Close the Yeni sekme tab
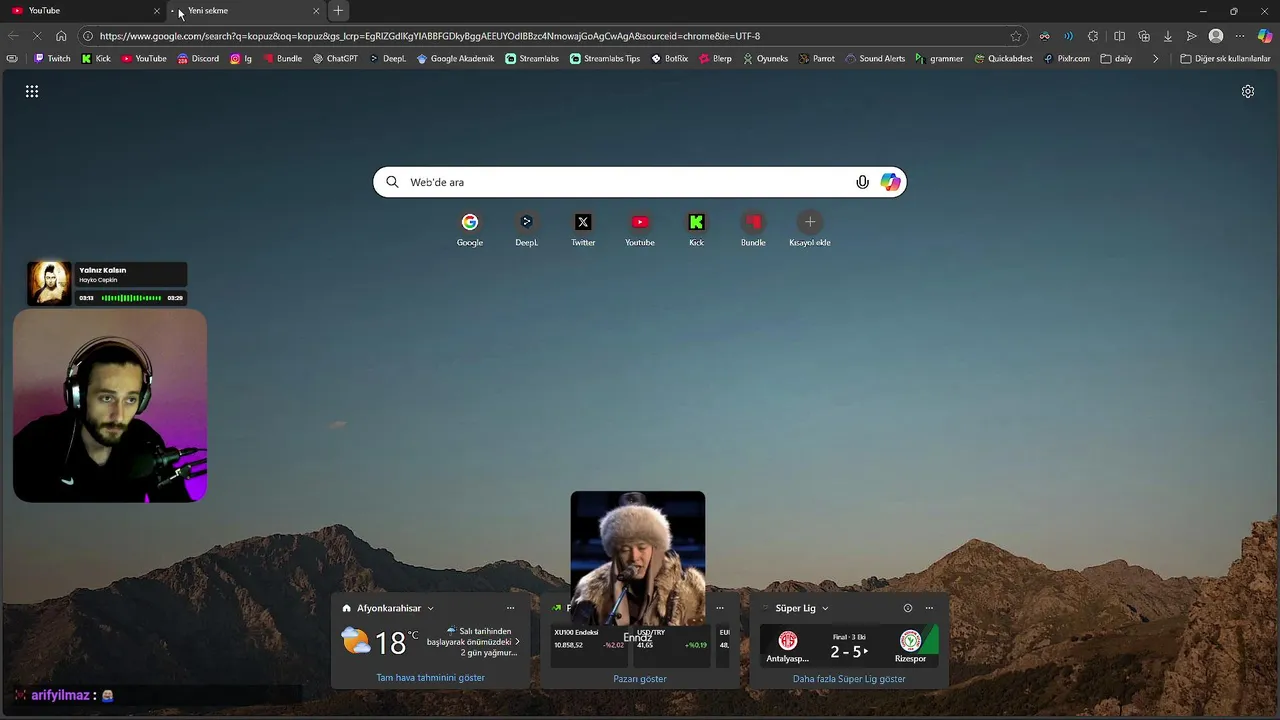Image resolution: width=1280 pixels, height=720 pixels. pos(316,11)
